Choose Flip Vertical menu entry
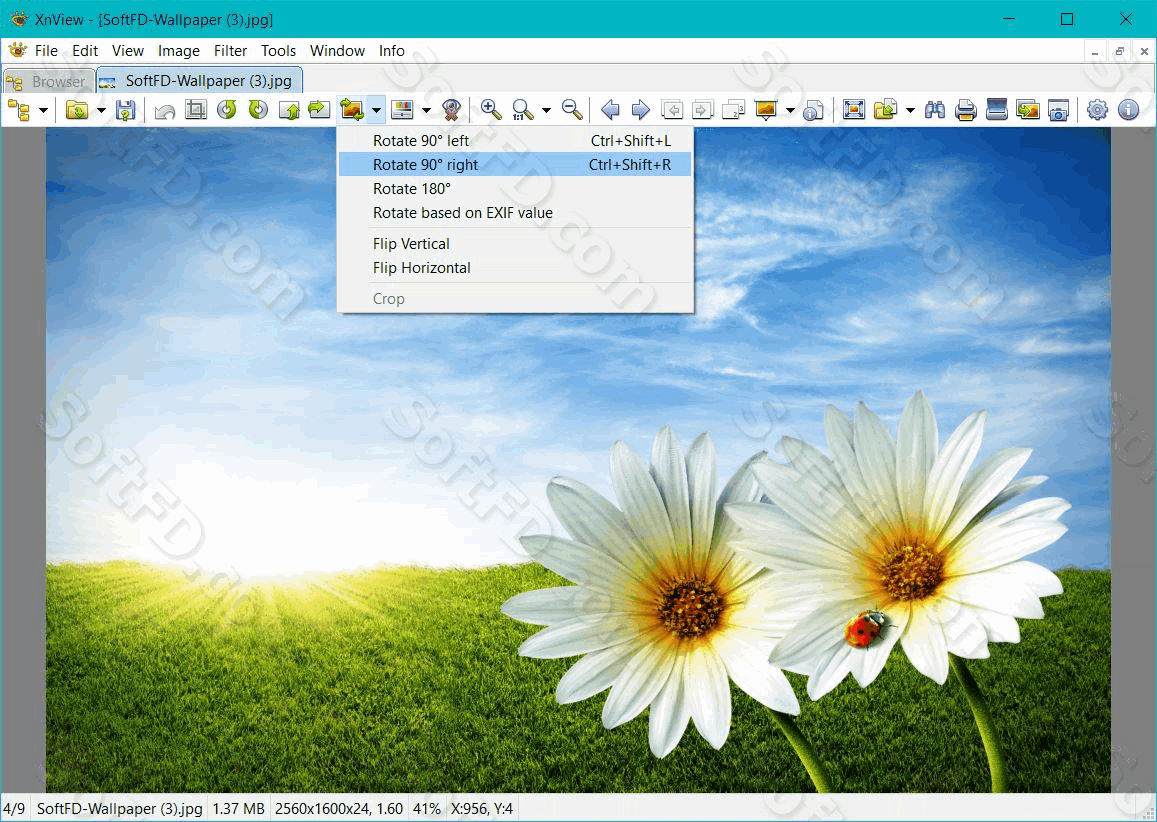The width and height of the screenshot is (1157, 822). 515,244
